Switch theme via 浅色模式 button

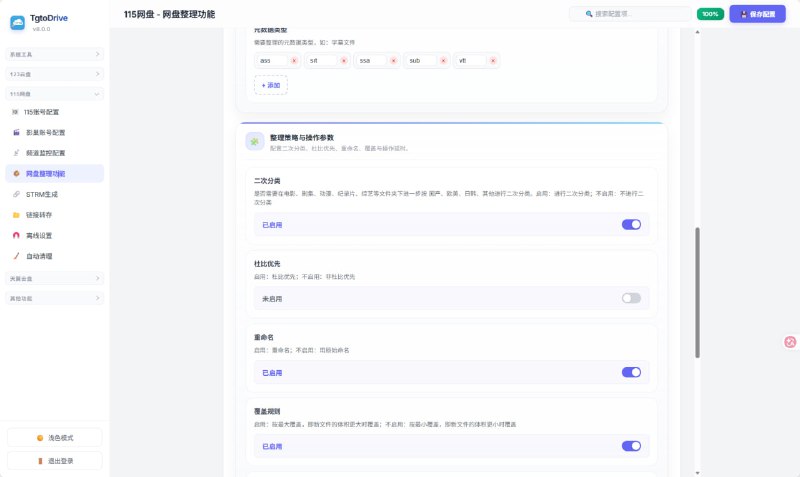[55, 438]
